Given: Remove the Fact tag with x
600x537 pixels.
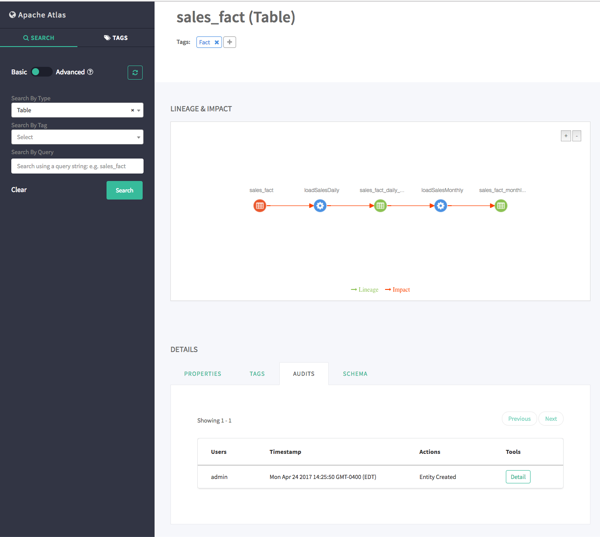Looking at the screenshot, I should (217, 42).
